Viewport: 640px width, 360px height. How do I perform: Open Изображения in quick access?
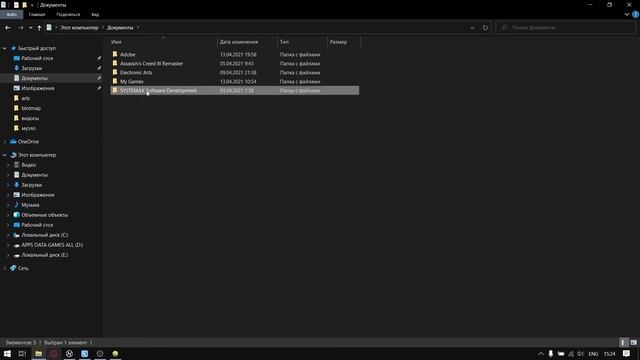tap(38, 88)
